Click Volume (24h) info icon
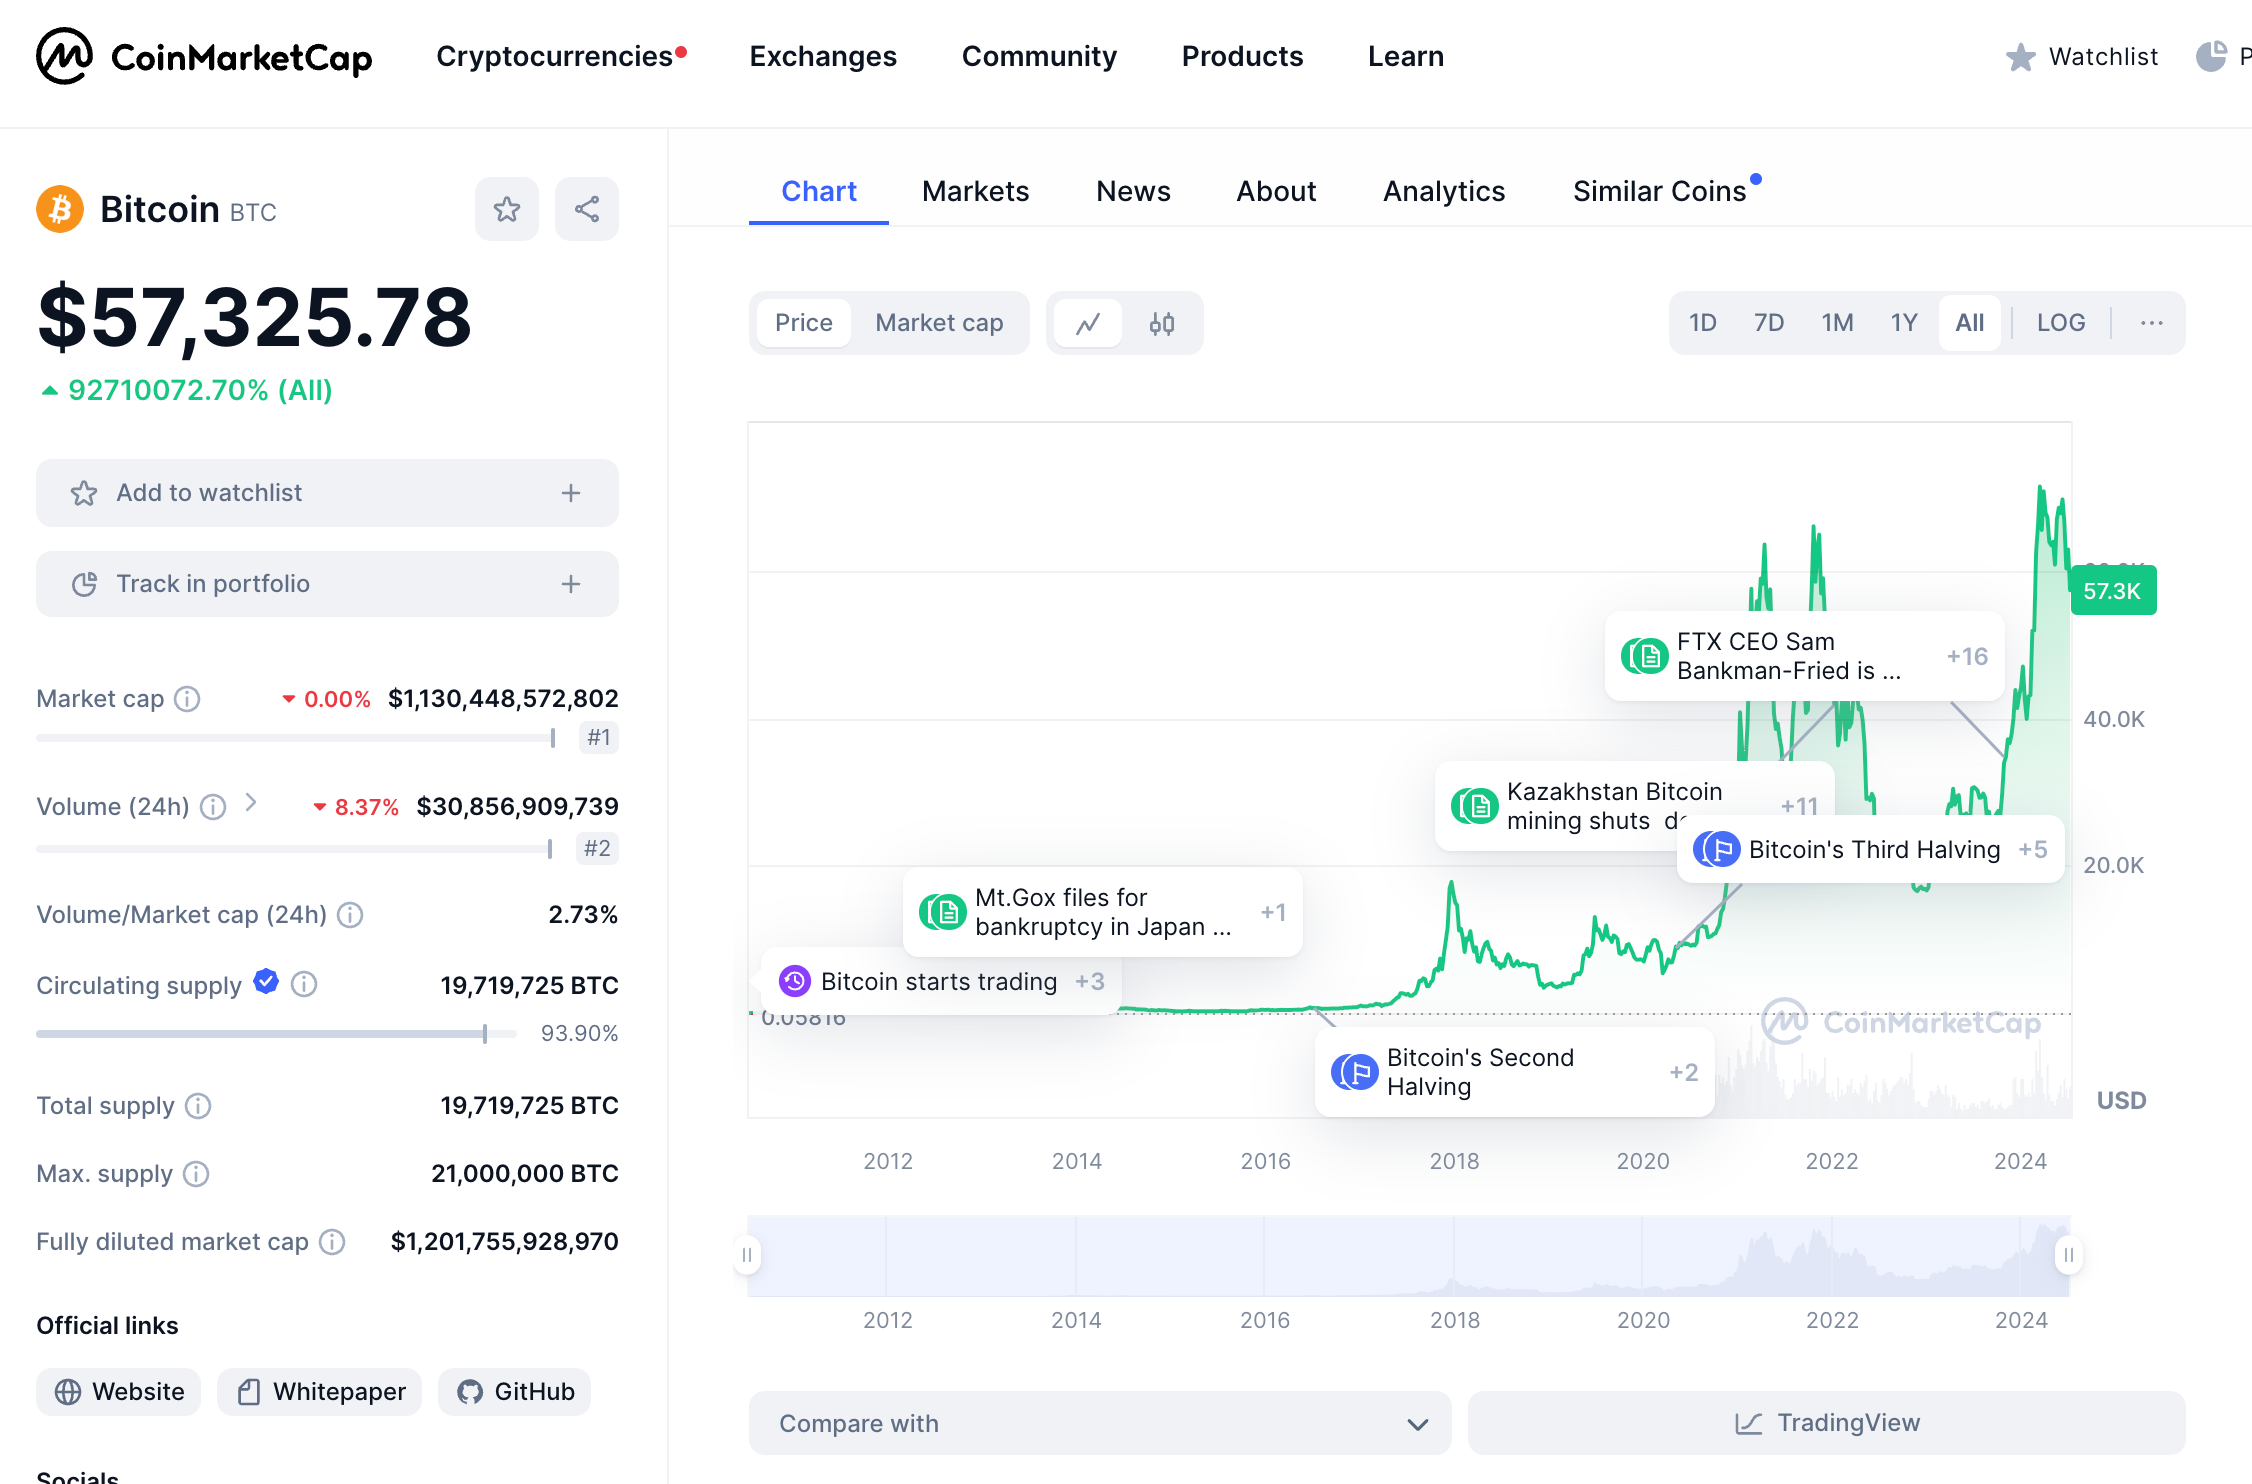Screen dimensions: 2252x1484 coord(213,807)
